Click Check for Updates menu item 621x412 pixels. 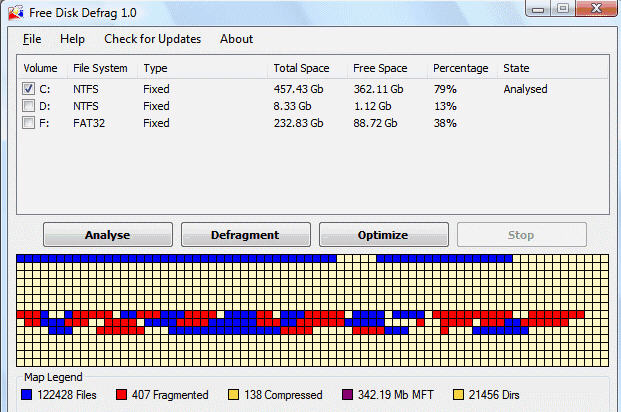pos(152,39)
